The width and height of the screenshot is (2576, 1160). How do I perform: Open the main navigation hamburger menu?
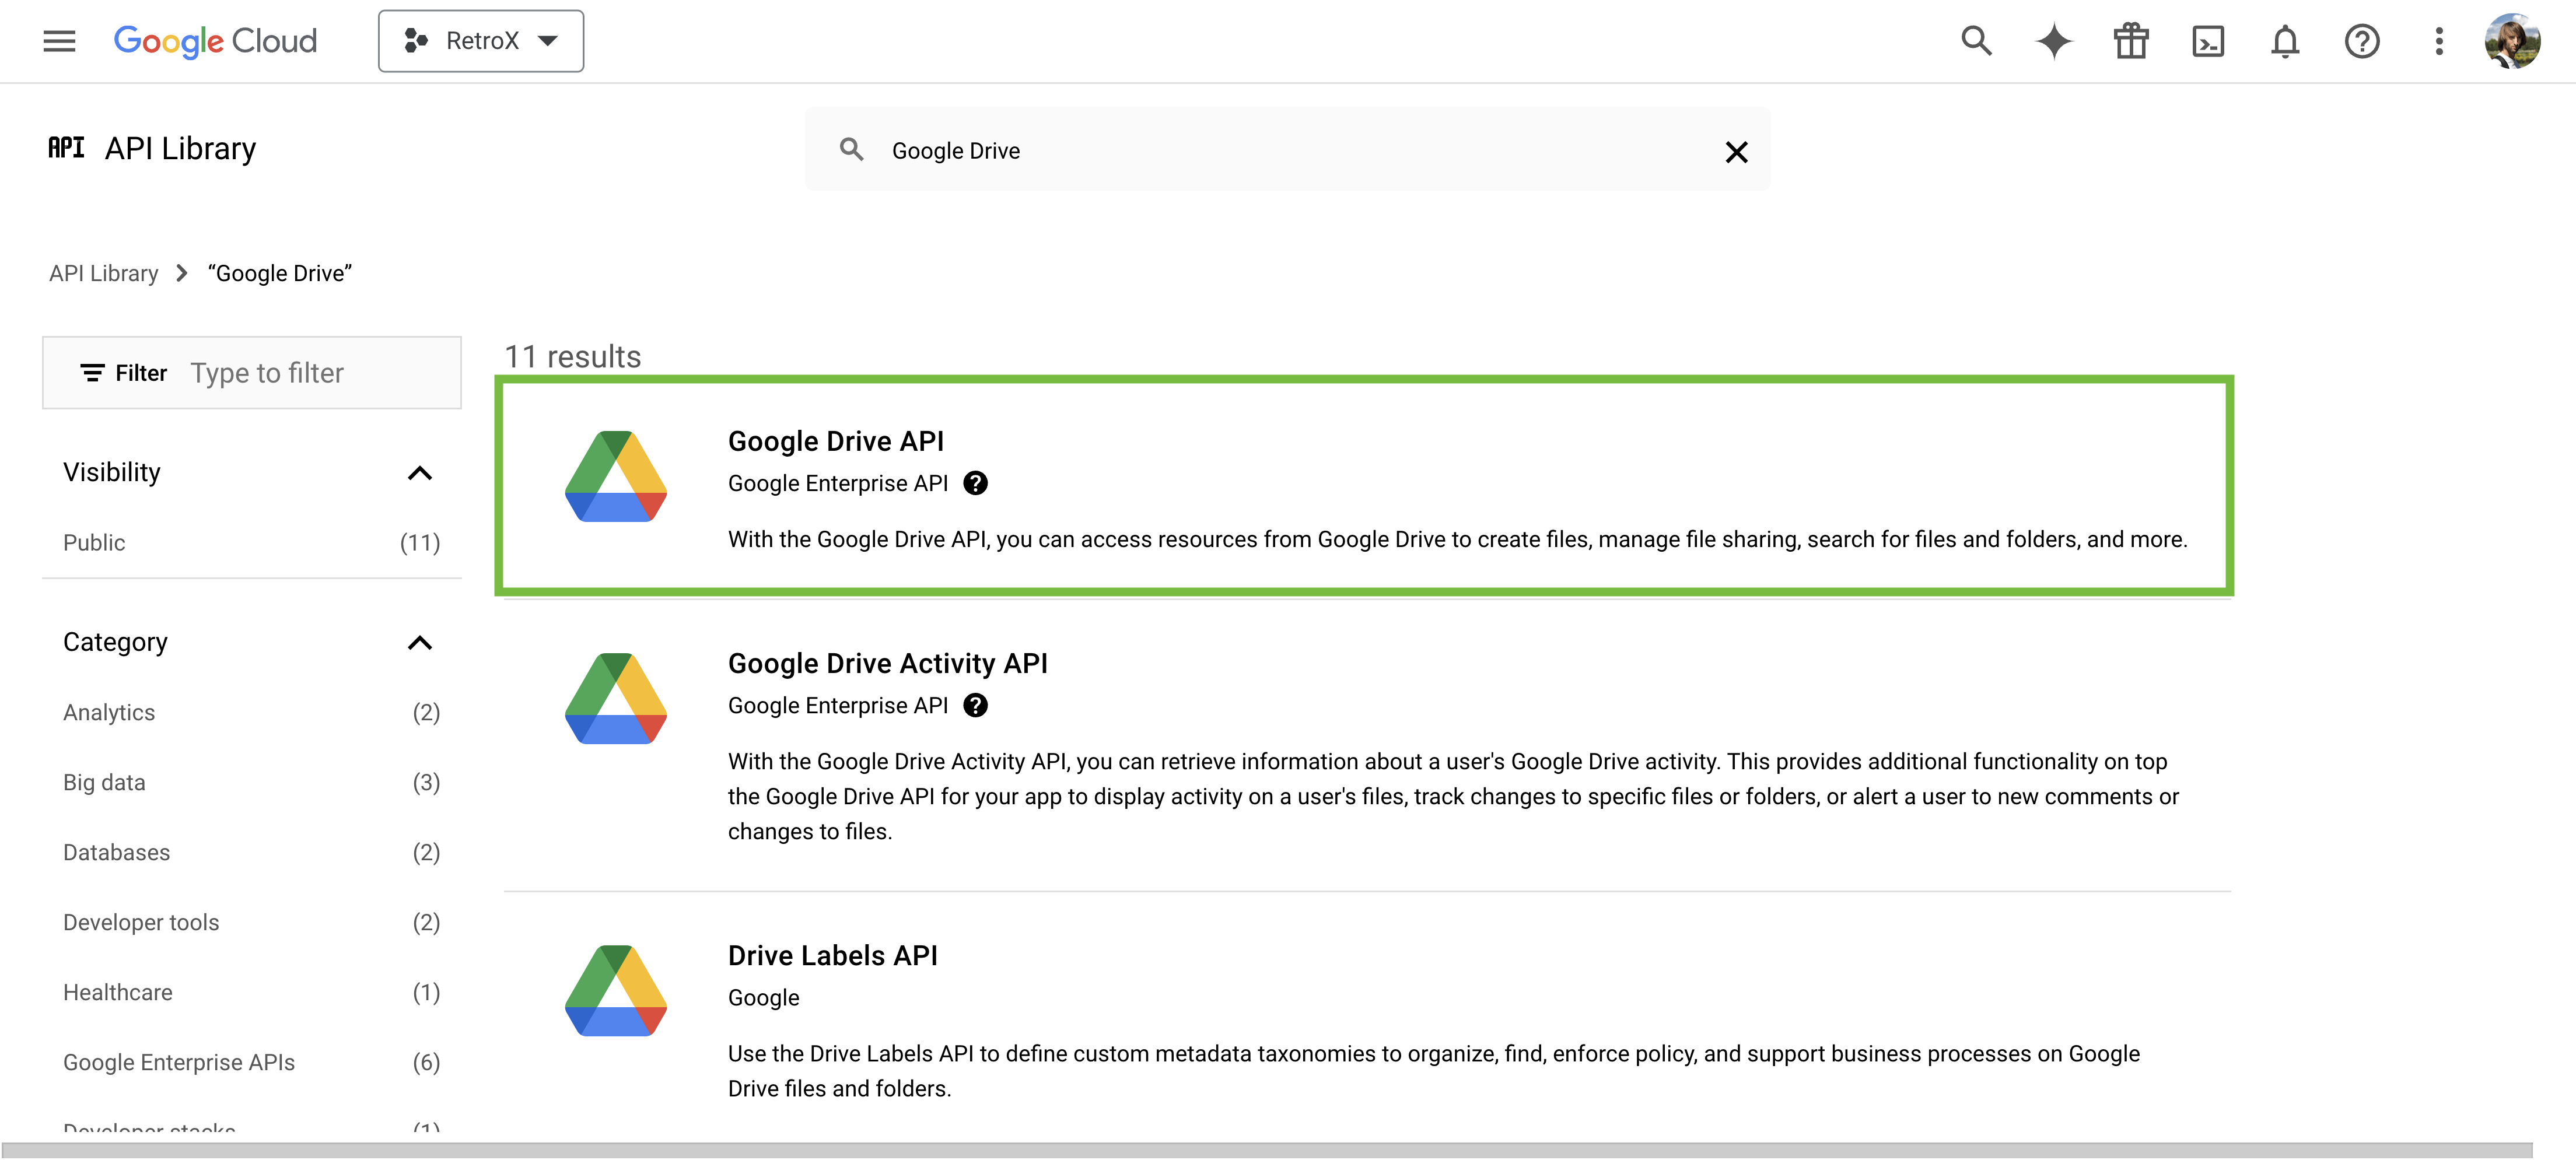coord(59,41)
